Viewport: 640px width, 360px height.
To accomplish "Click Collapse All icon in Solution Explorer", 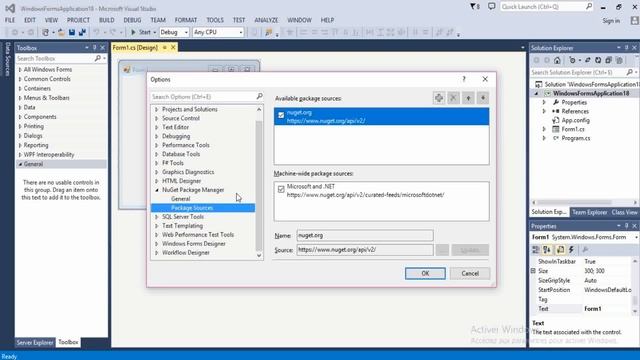I will tap(609, 60).
